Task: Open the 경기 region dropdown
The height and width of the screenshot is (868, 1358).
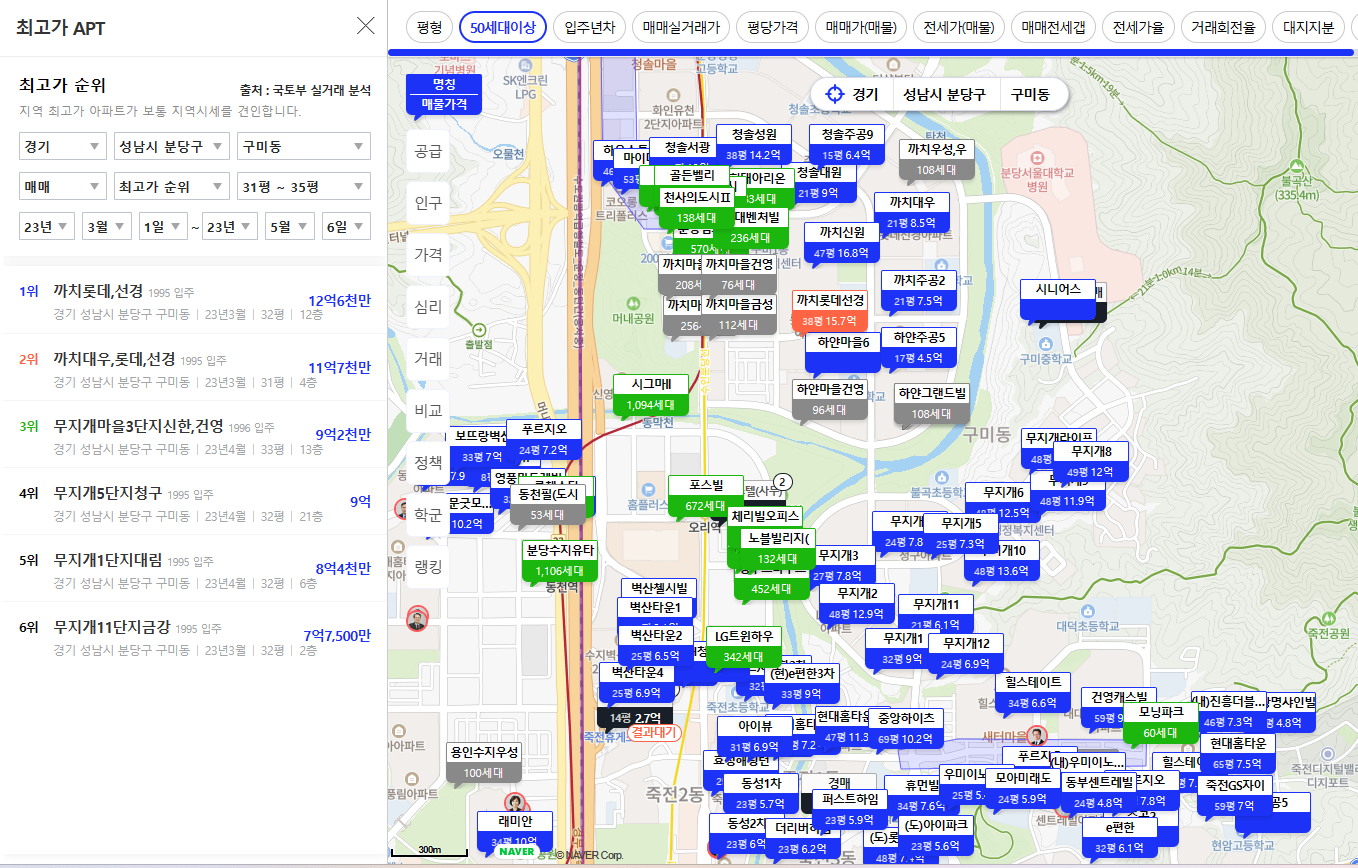Action: point(63,146)
